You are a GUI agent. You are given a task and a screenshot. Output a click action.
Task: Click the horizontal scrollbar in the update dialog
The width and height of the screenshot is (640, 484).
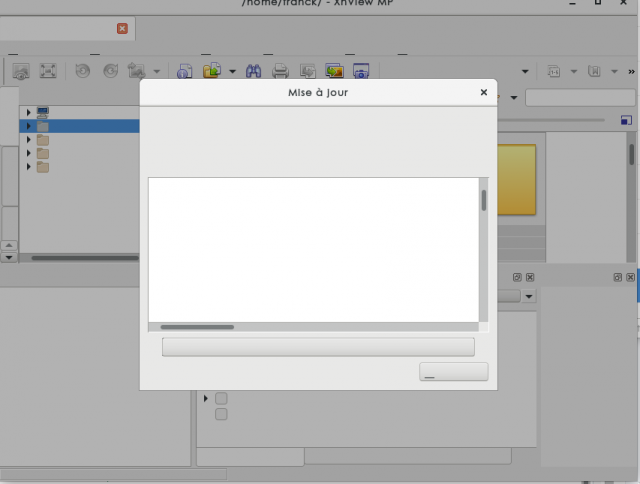[313, 327]
